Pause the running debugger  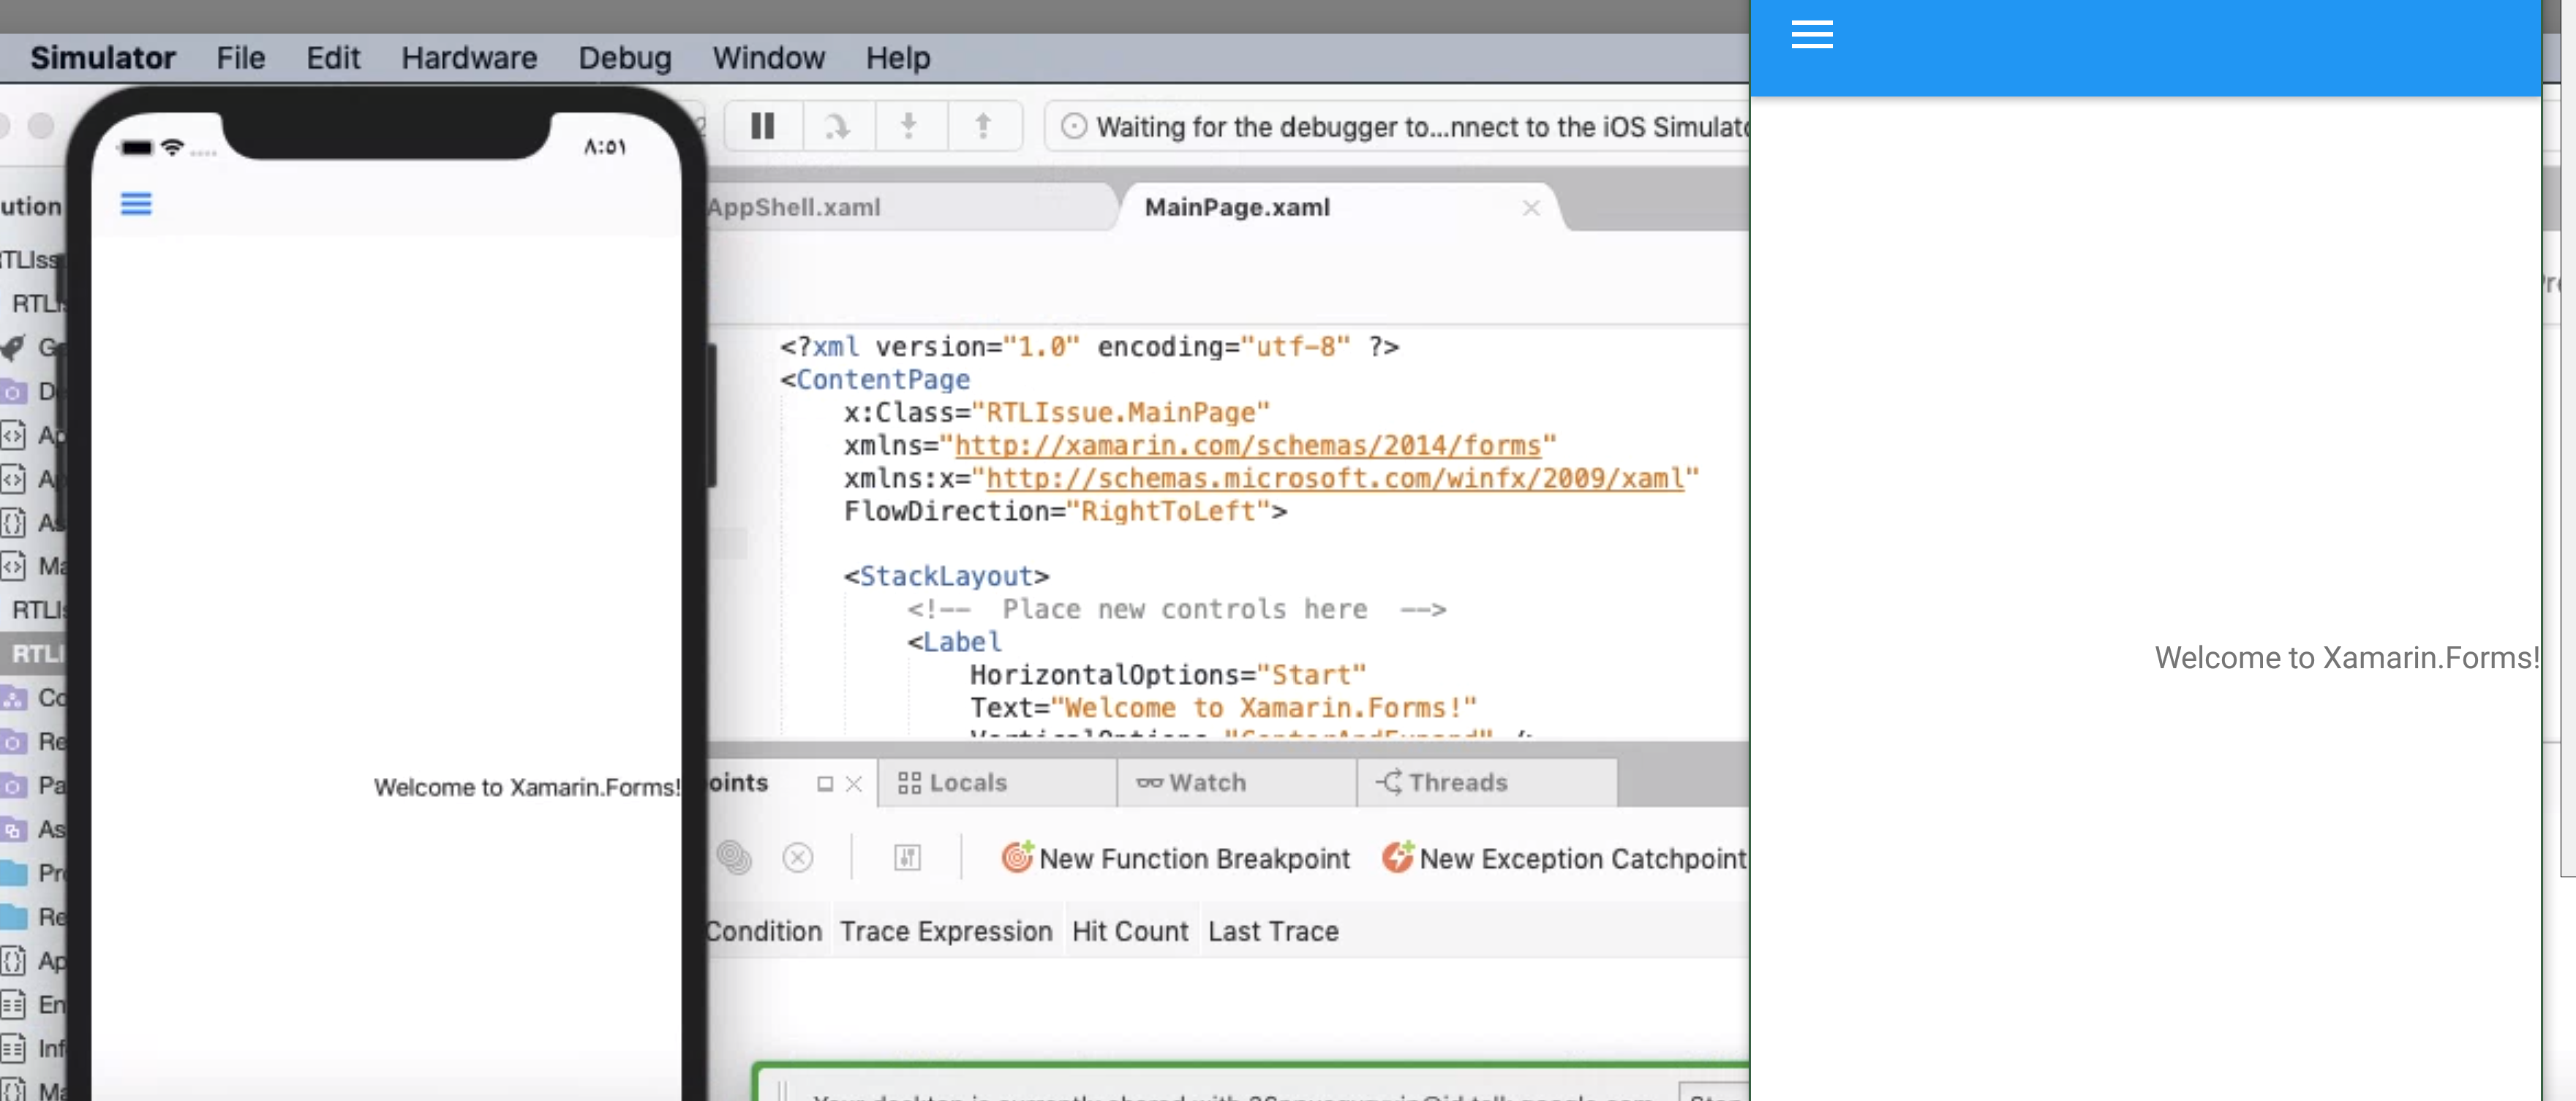point(762,125)
